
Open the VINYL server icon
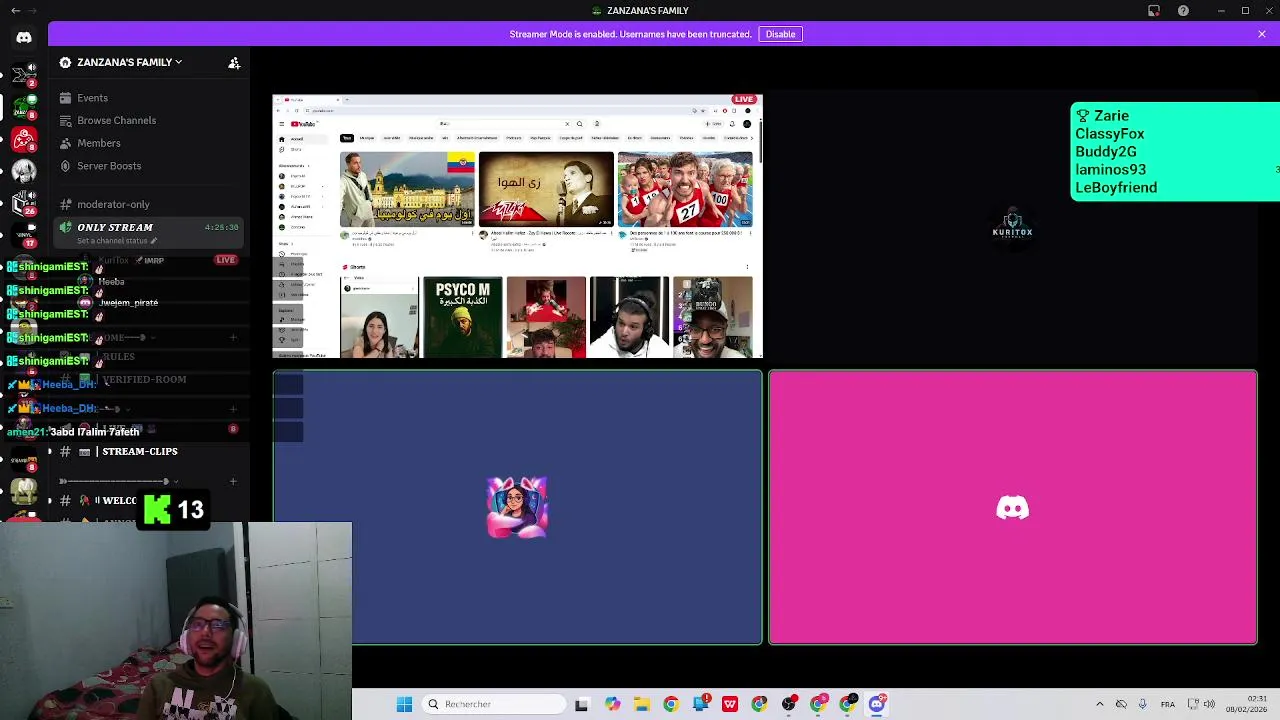point(24,238)
